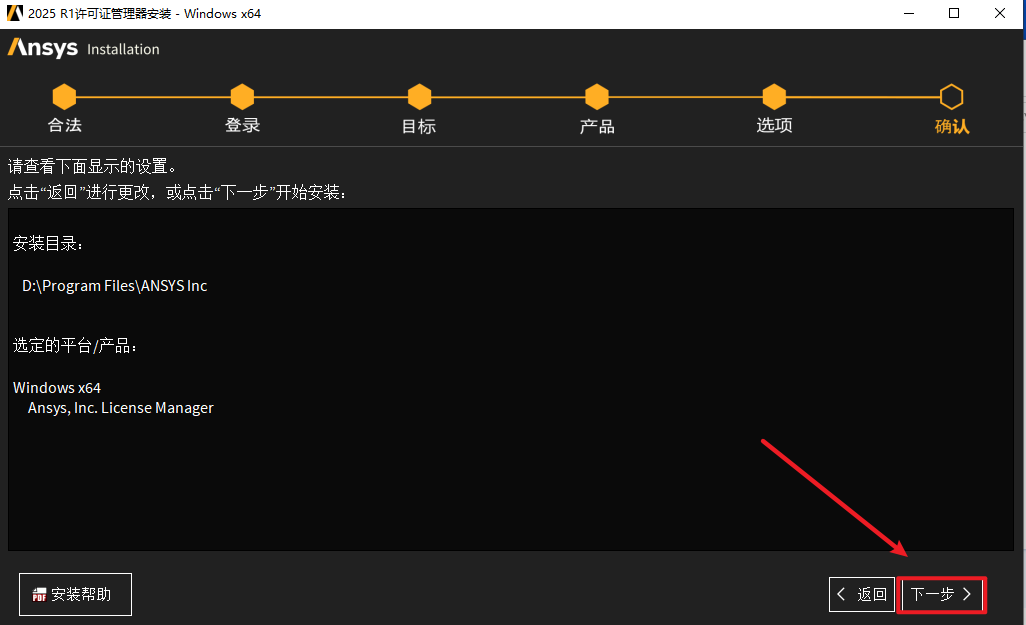Click the 目标 step label

click(419, 126)
